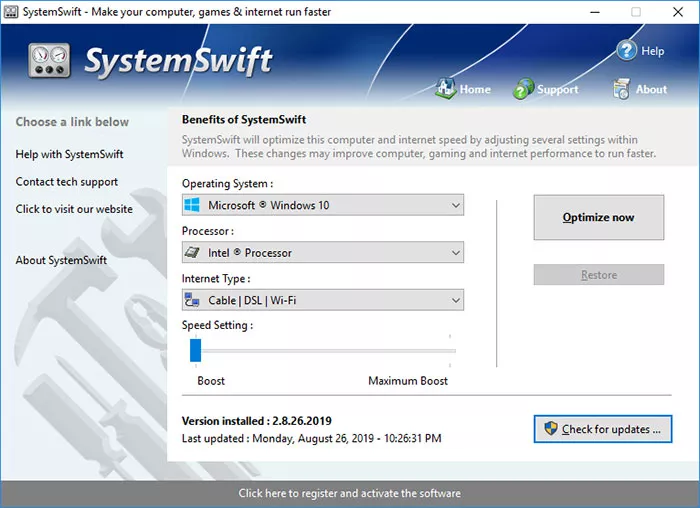Open the Home menu label
This screenshot has height=508, width=700.
[x=475, y=89]
